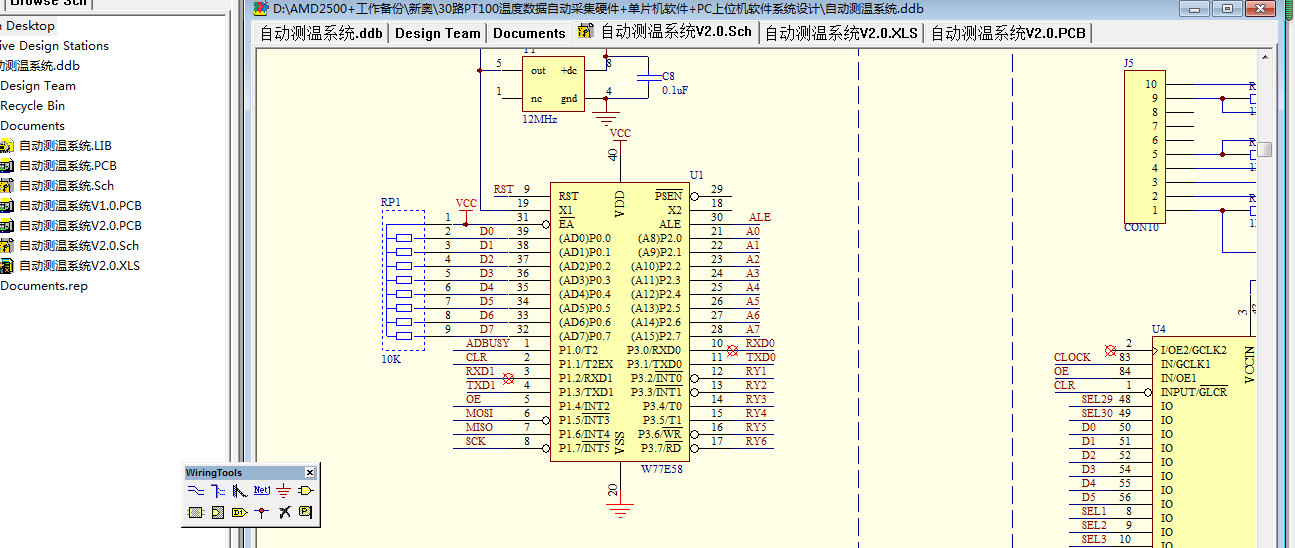
Task: Close the WiringTools floating palette
Action: [x=310, y=473]
